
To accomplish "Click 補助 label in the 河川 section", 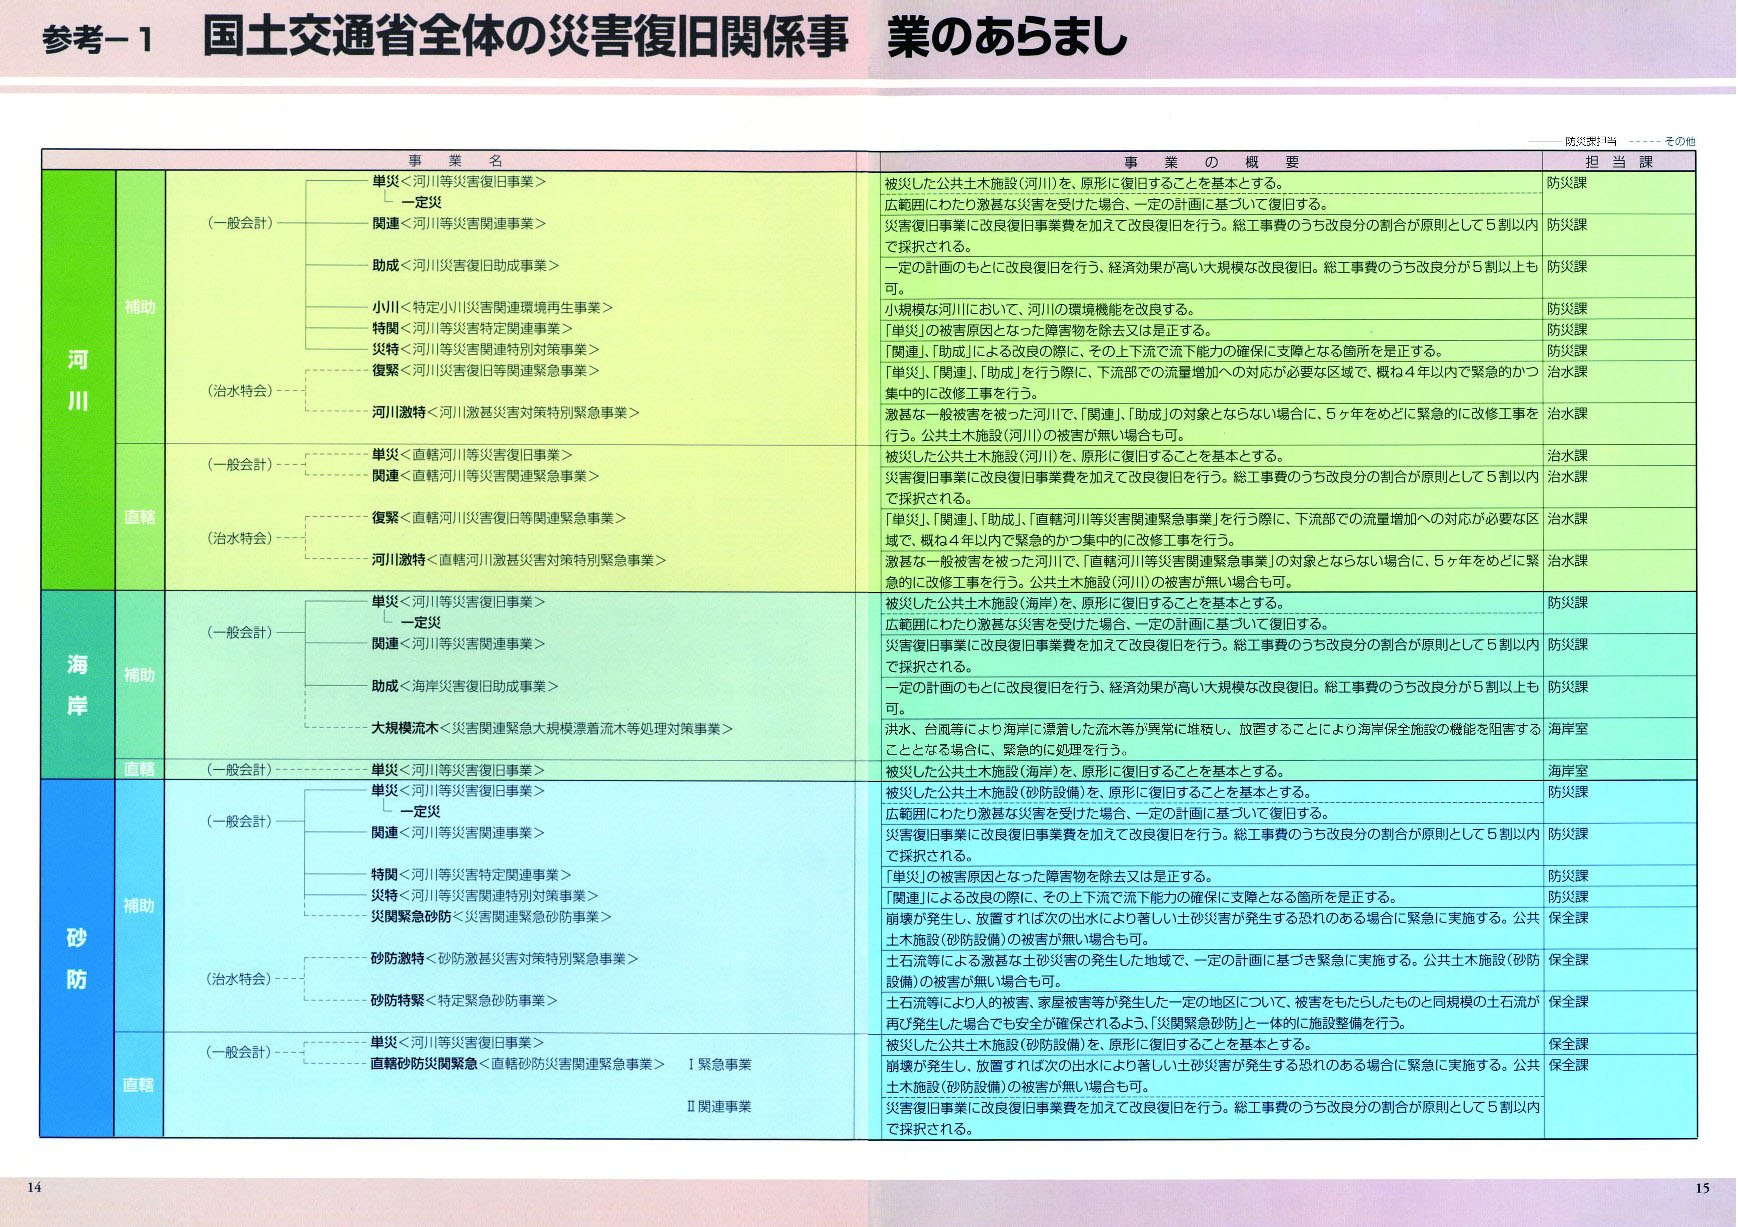I will pyautogui.click(x=139, y=307).
